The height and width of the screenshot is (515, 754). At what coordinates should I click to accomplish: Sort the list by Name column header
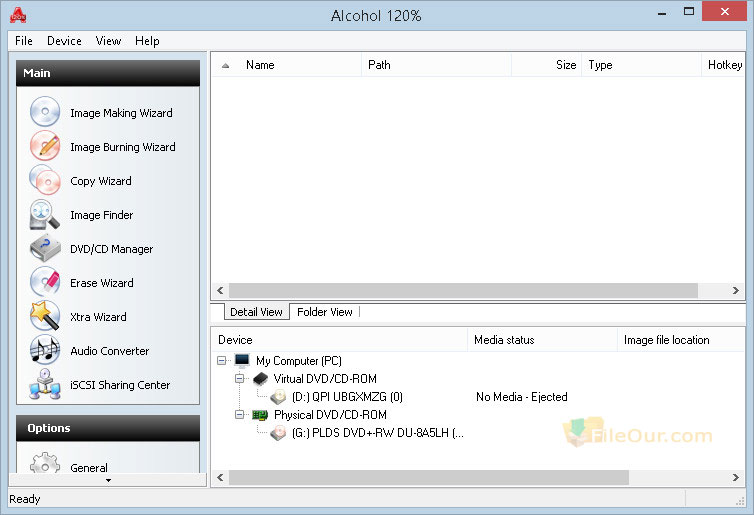click(260, 65)
